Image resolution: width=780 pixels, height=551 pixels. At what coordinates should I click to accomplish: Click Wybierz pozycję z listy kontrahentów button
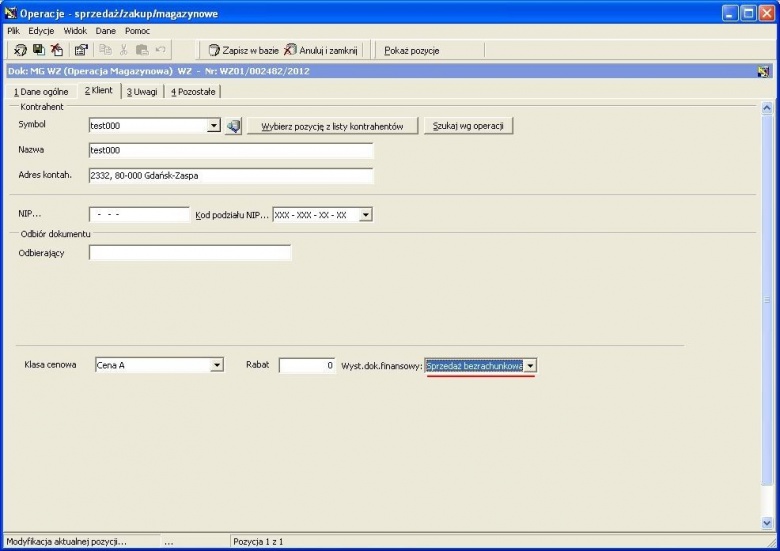pos(332,126)
